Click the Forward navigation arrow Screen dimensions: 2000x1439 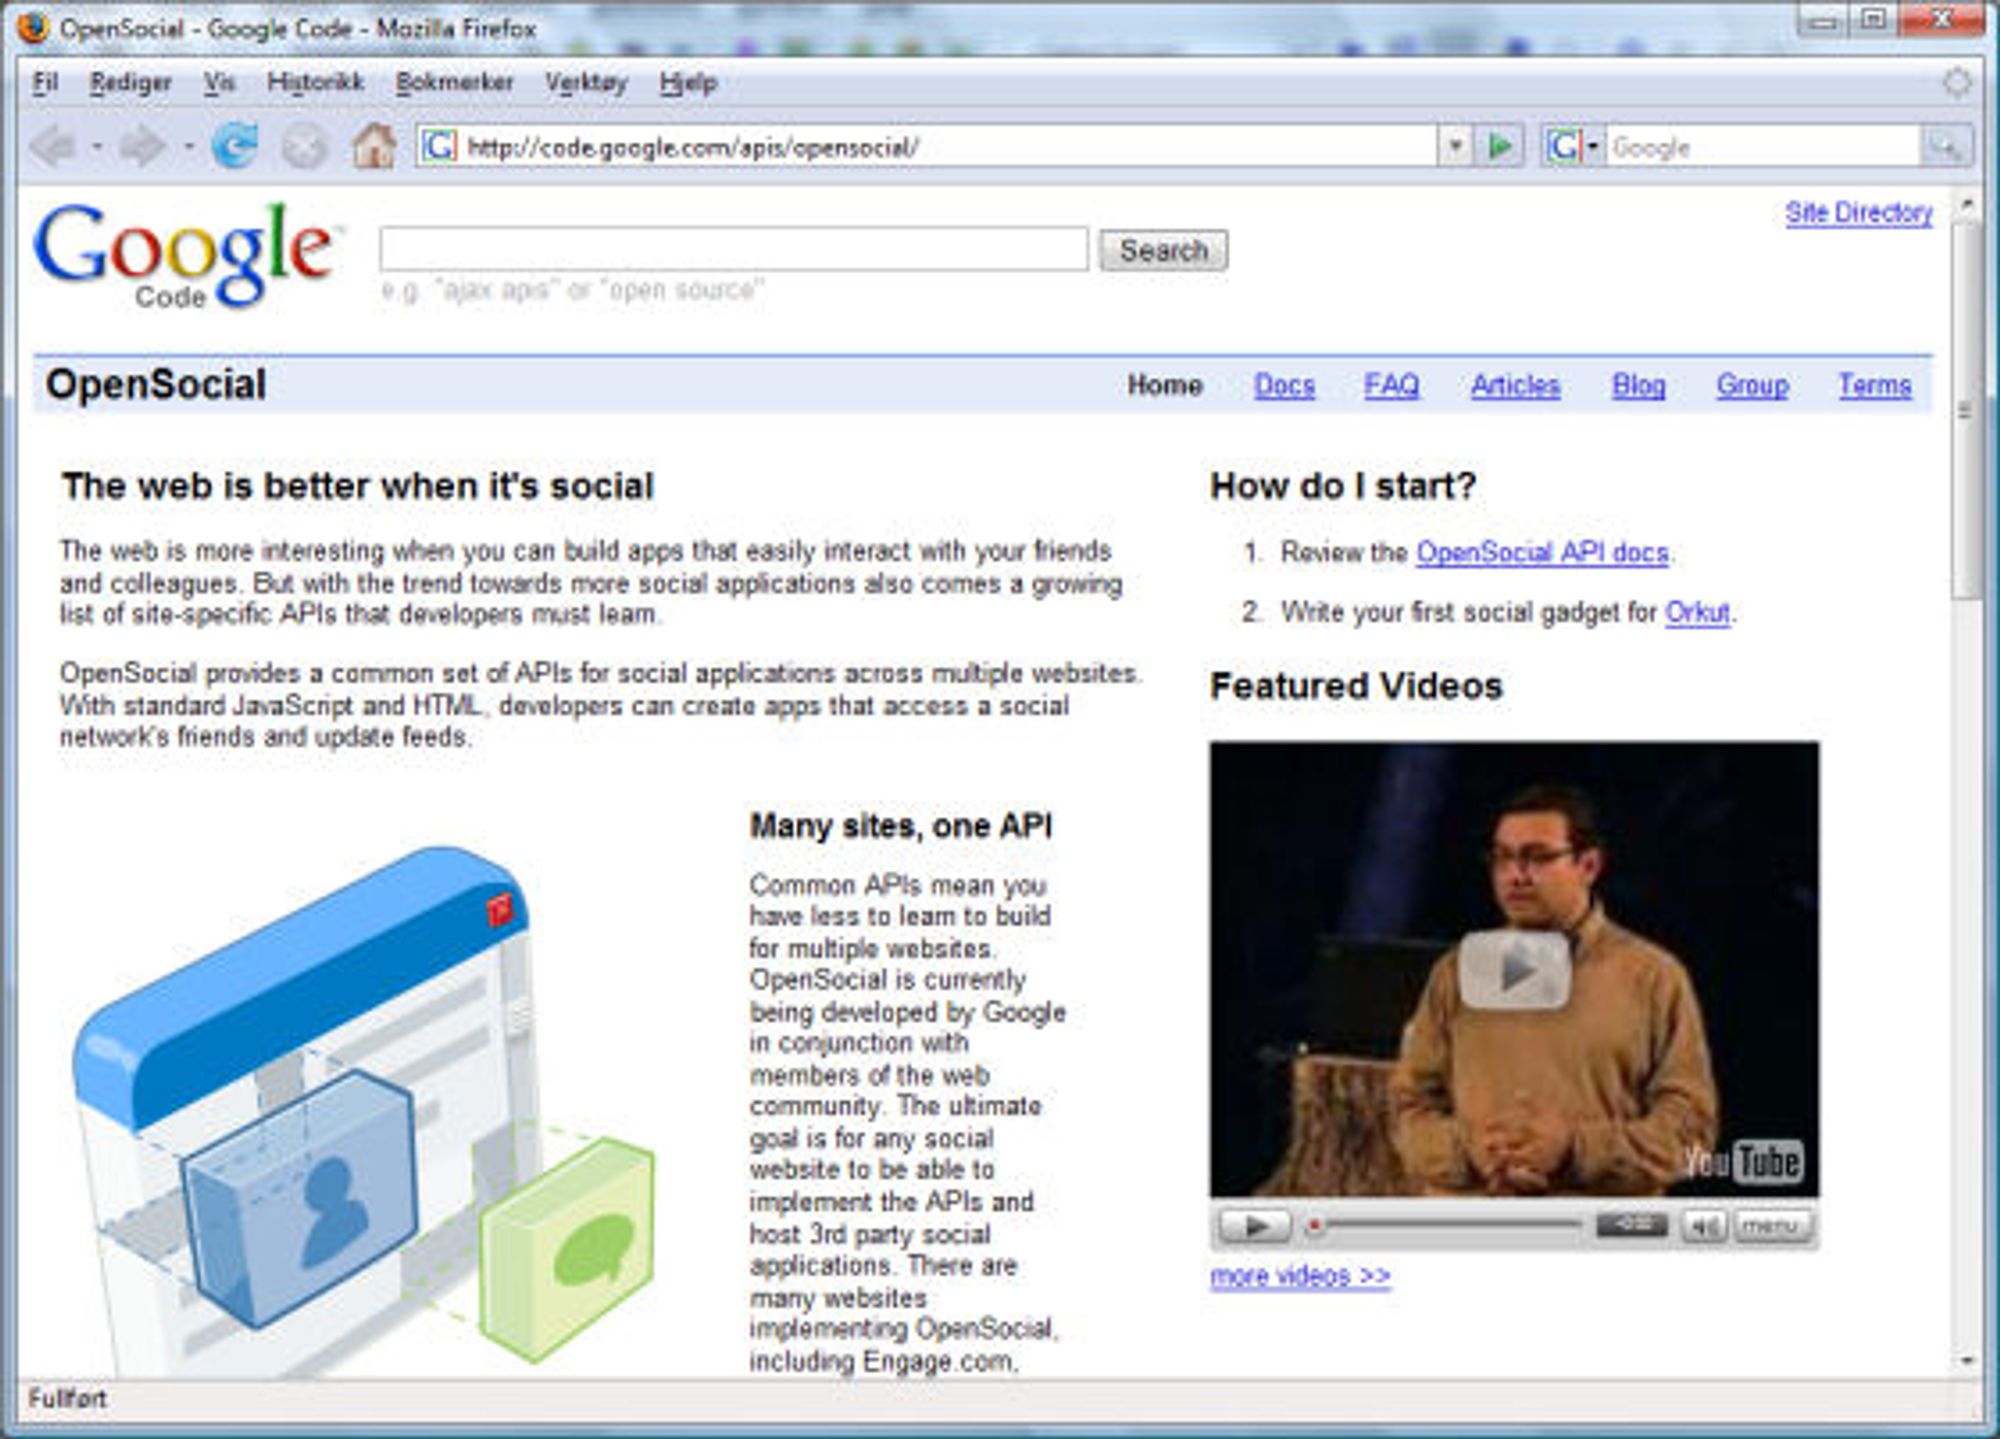pos(142,147)
